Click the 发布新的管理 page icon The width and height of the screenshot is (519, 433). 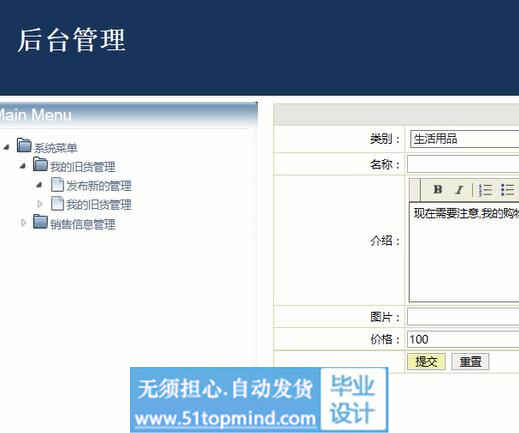[x=57, y=184]
